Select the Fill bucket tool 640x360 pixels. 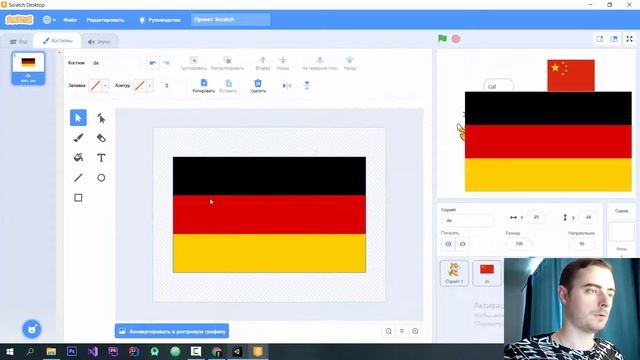pos(78,158)
